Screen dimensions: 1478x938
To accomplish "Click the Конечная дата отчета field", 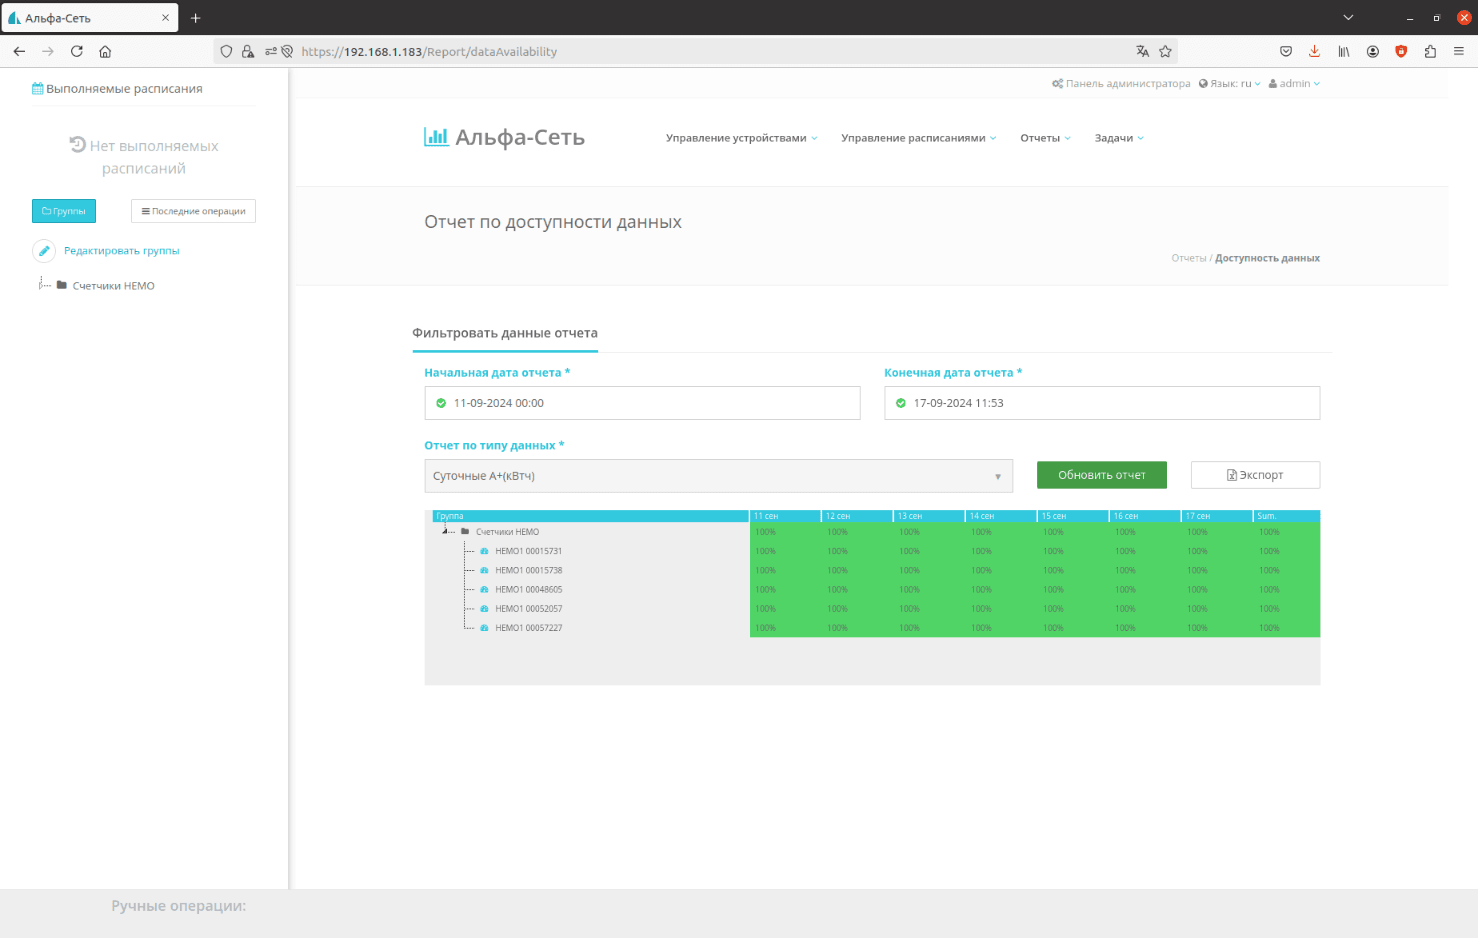I will [1102, 403].
